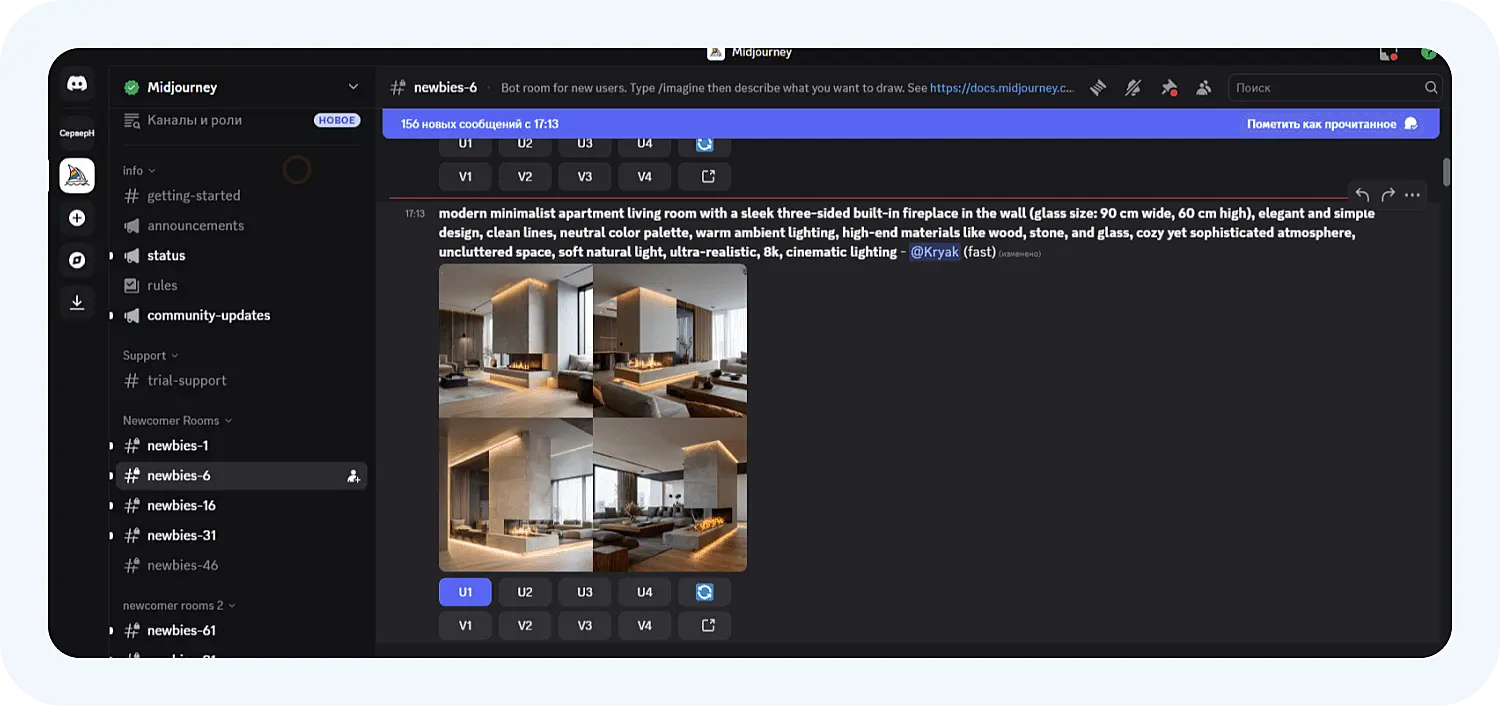
Task: Open the announcements channel
Action: 195,226
